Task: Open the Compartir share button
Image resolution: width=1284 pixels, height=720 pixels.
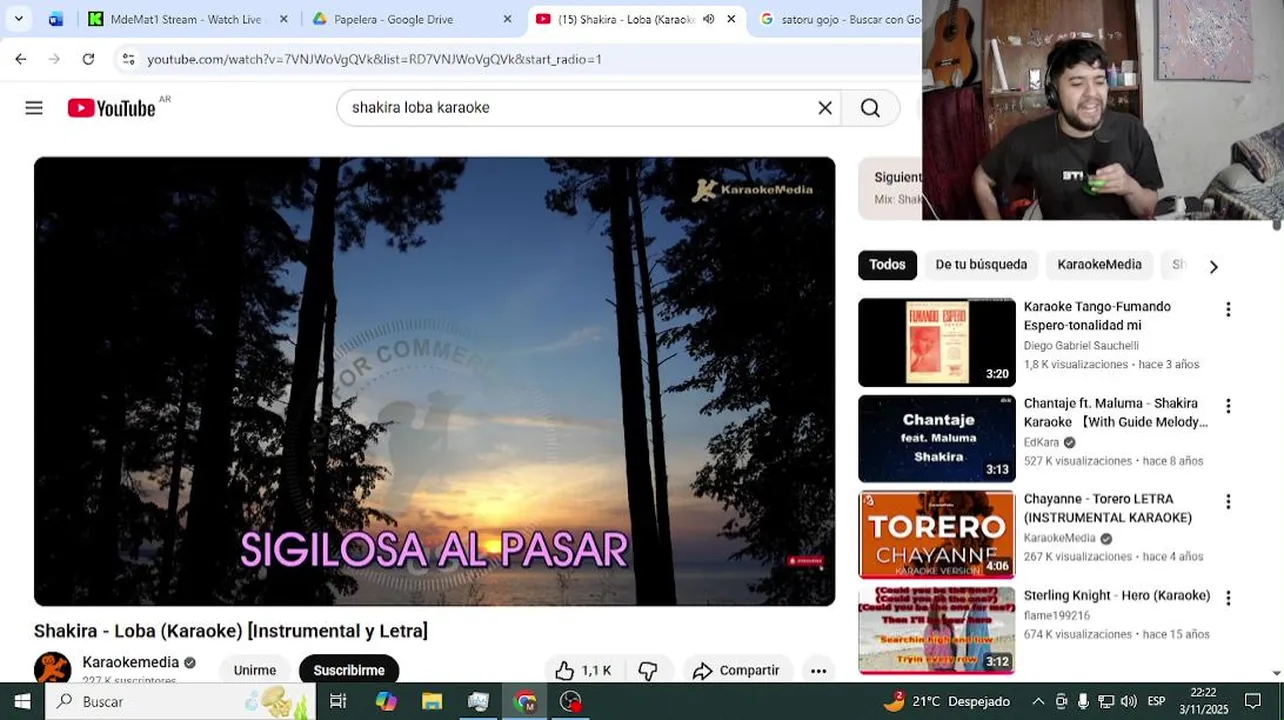Action: [x=736, y=671]
